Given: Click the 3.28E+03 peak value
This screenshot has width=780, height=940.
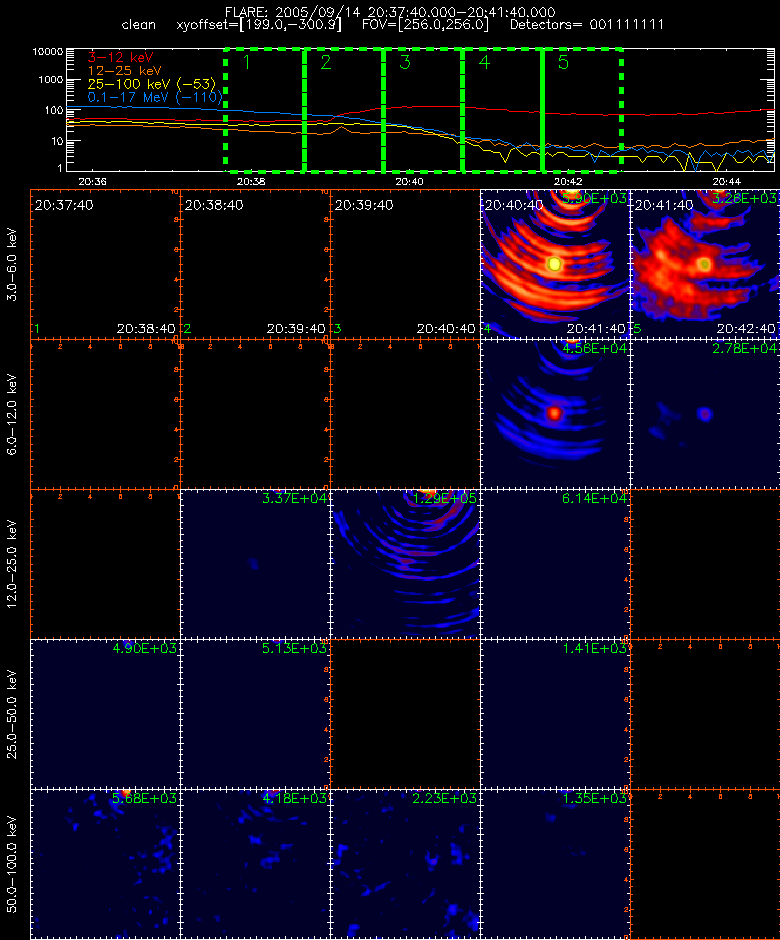Looking at the screenshot, I should (x=745, y=198).
